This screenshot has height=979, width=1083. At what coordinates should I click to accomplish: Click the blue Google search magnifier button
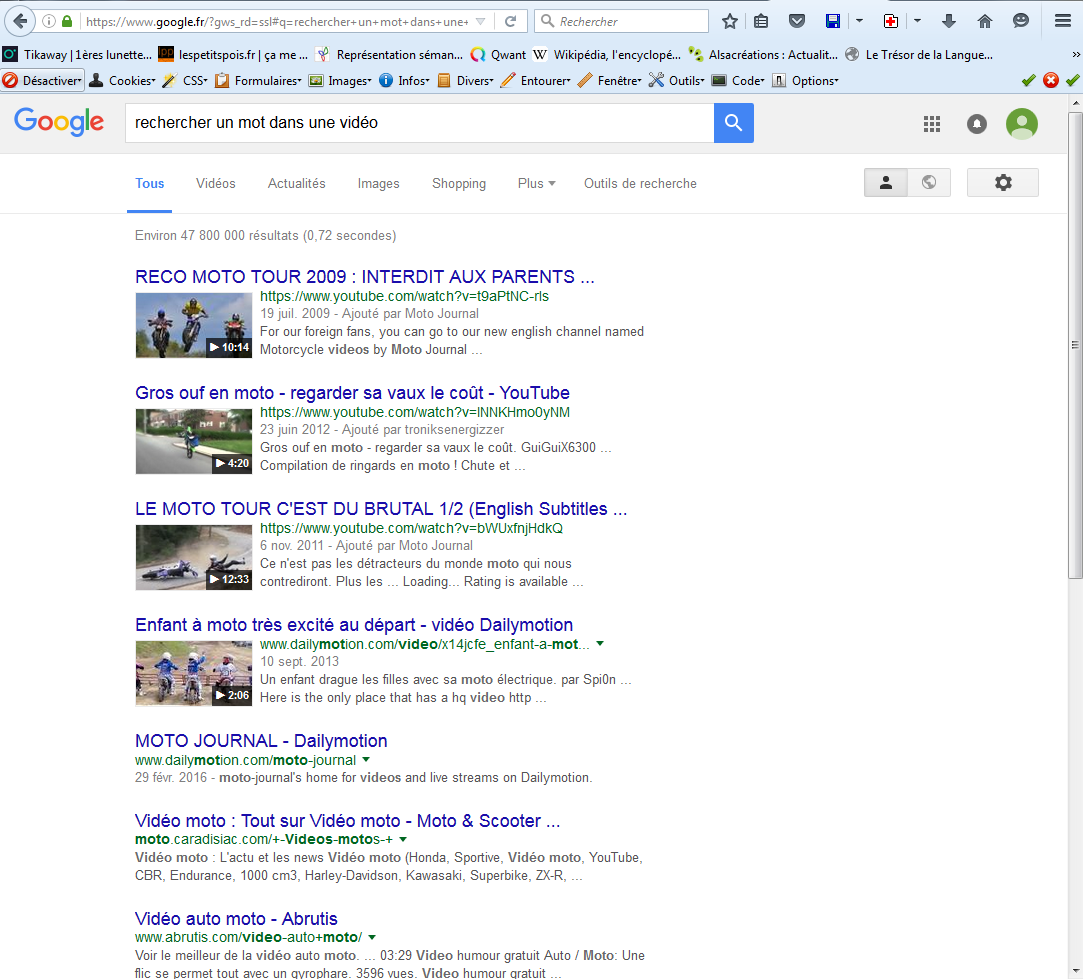[x=733, y=123]
